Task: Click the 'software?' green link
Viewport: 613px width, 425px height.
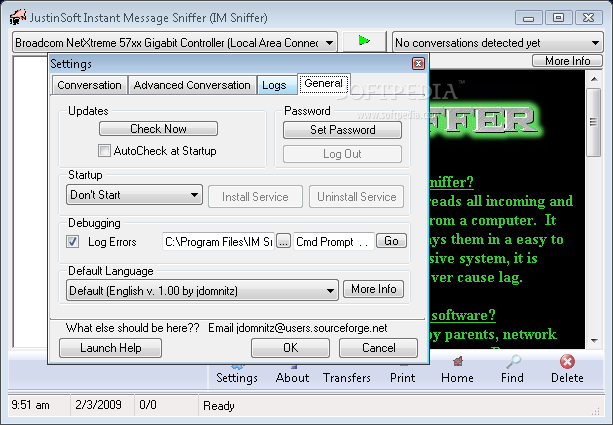Action: coord(463,315)
